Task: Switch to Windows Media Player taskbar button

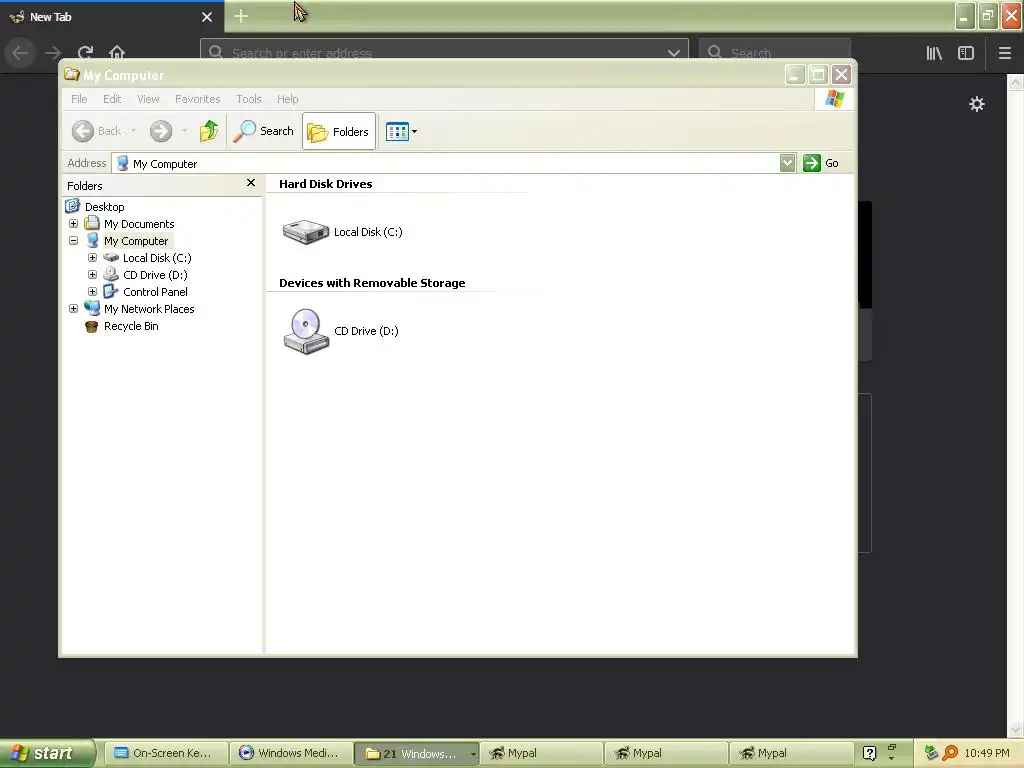Action: [291, 753]
